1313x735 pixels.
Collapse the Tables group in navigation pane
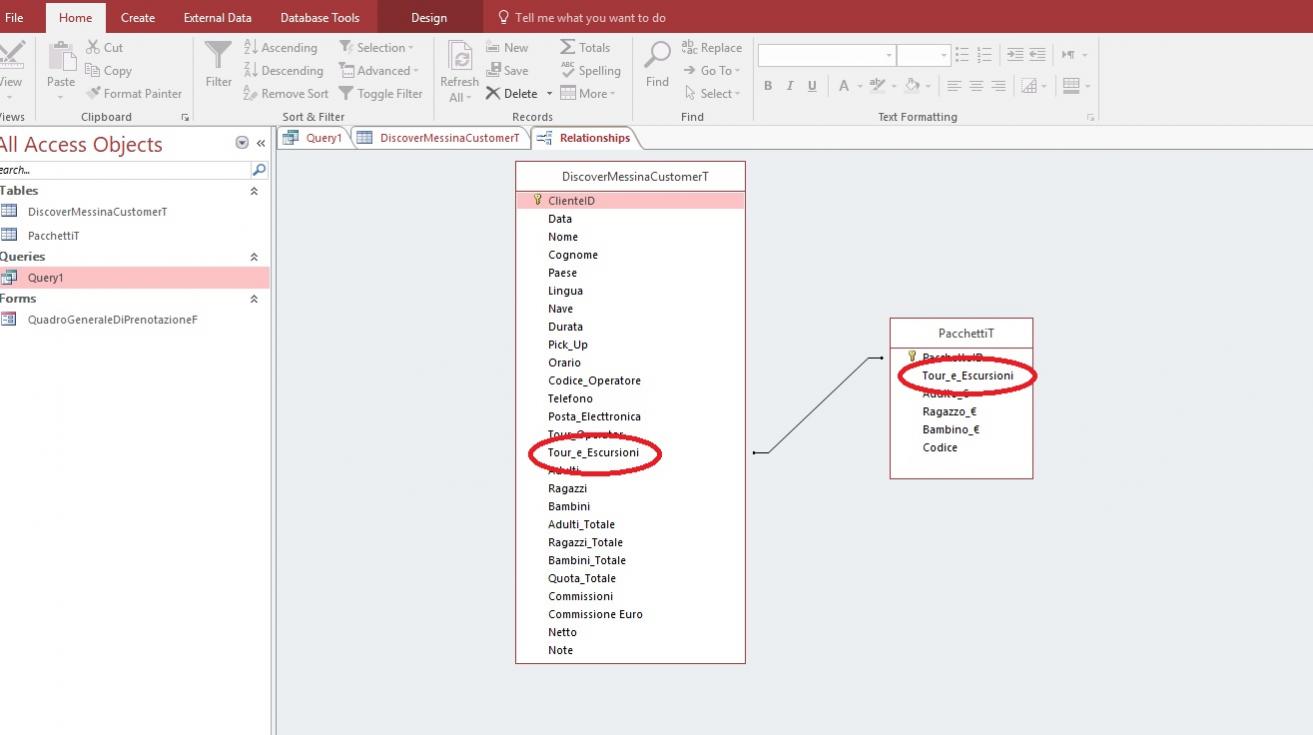pos(254,191)
